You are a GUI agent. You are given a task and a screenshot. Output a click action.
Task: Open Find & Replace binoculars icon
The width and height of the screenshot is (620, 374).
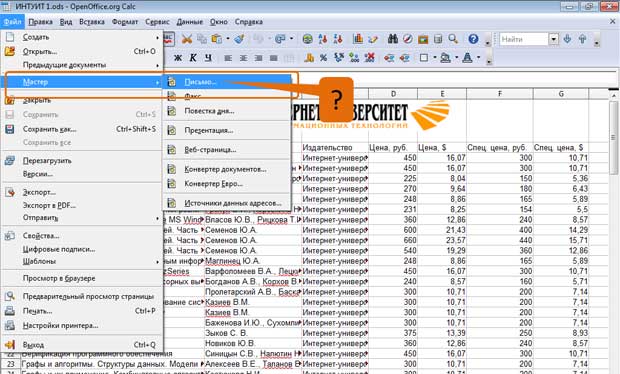pos(393,39)
